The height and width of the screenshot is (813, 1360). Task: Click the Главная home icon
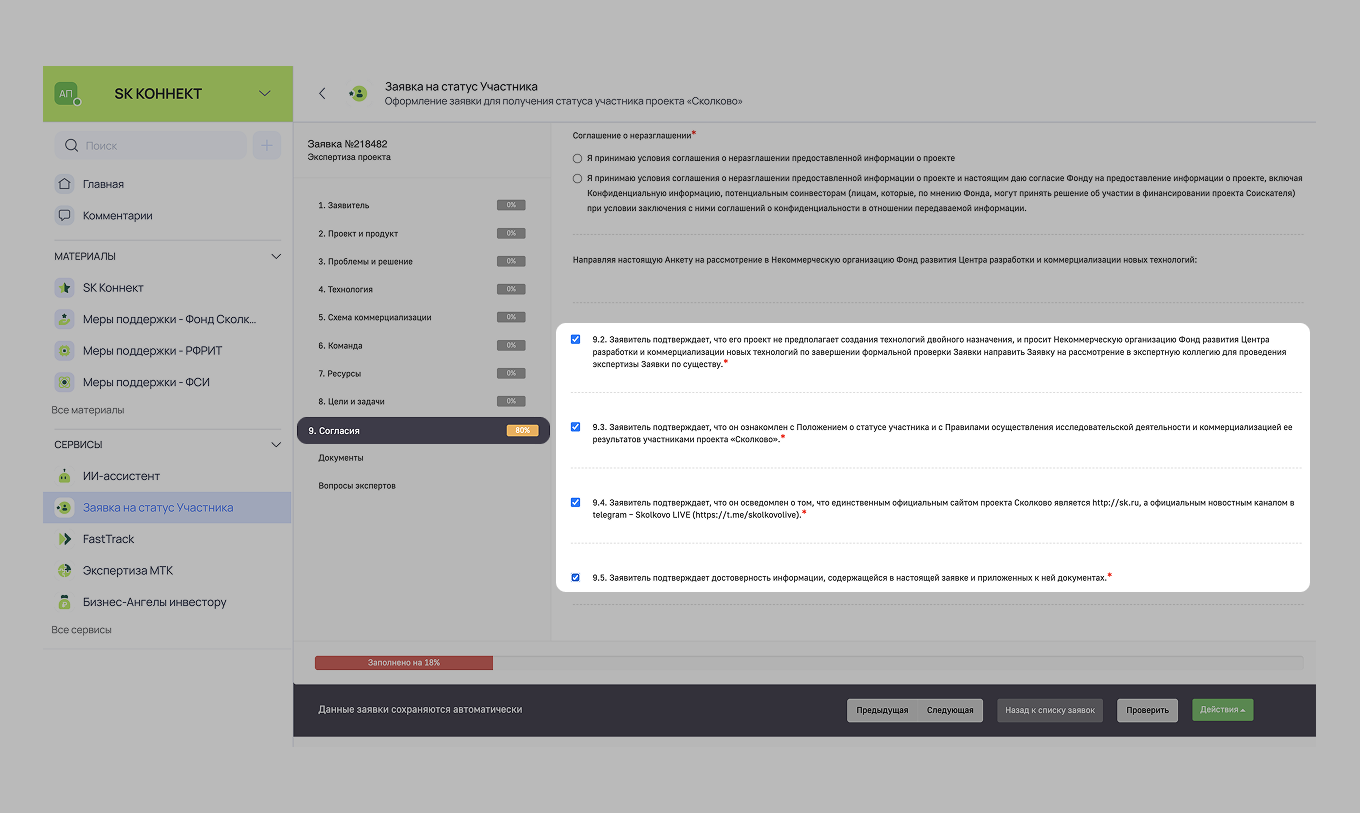(x=64, y=184)
